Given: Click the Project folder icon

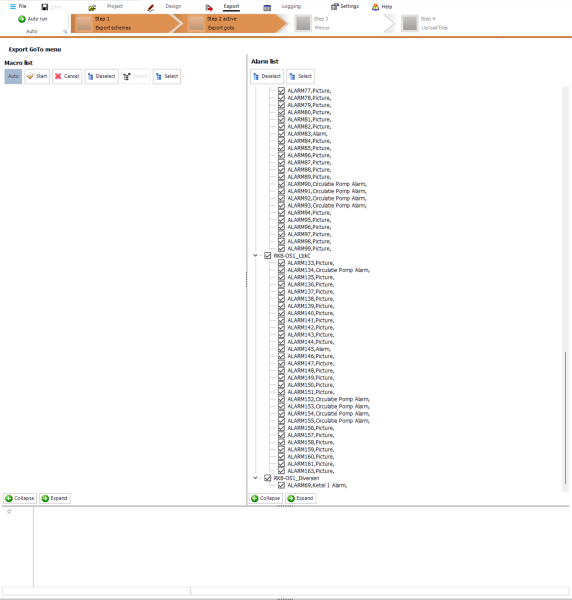Looking at the screenshot, I should point(92,7).
